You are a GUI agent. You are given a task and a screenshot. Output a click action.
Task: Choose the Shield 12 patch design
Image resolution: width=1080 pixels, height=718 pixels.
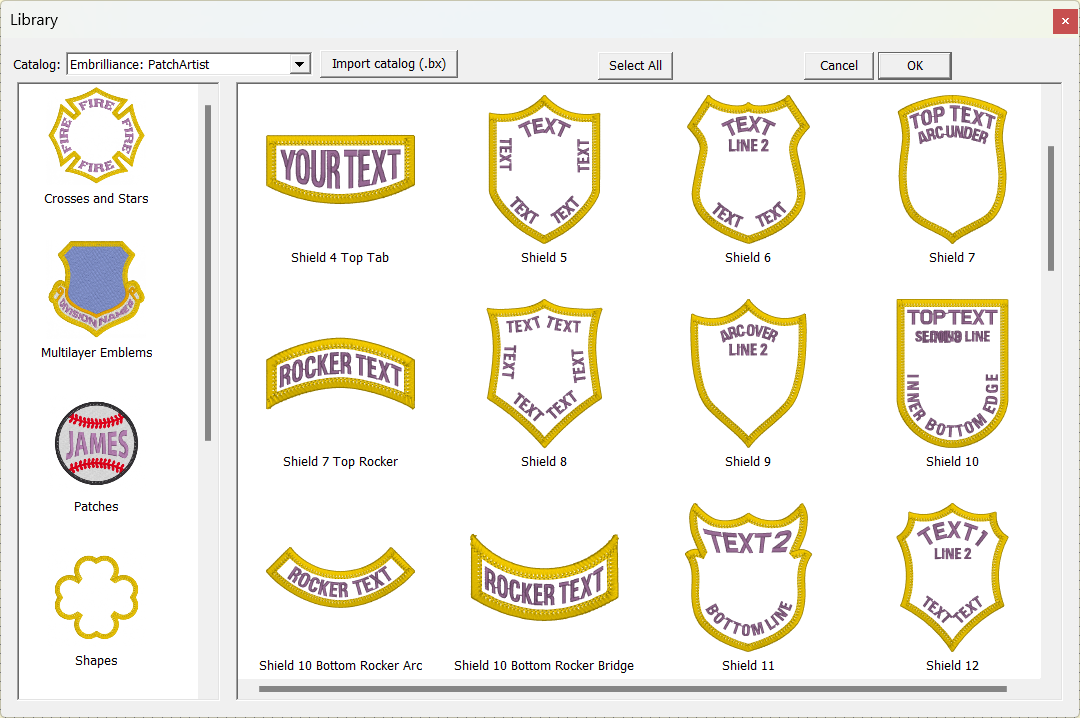[x=952, y=576]
